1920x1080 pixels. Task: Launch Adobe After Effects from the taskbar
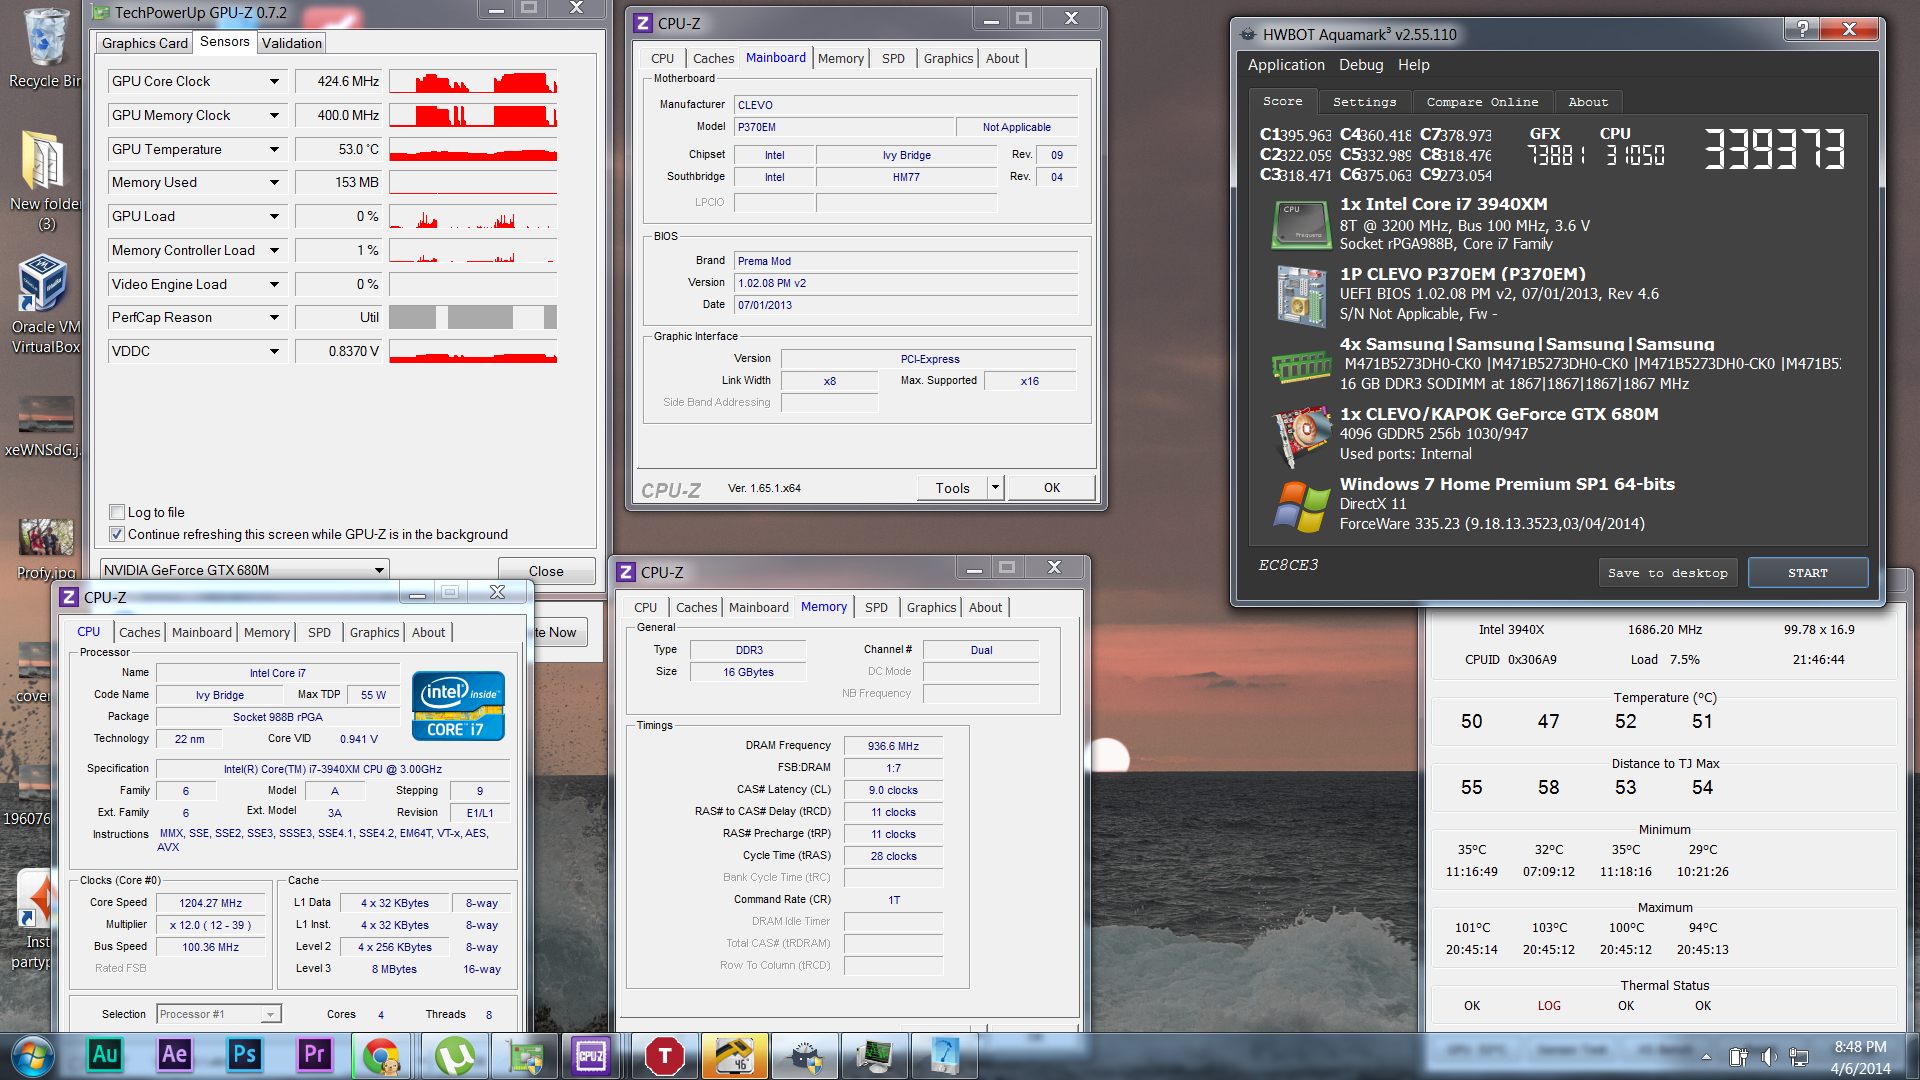175,1055
